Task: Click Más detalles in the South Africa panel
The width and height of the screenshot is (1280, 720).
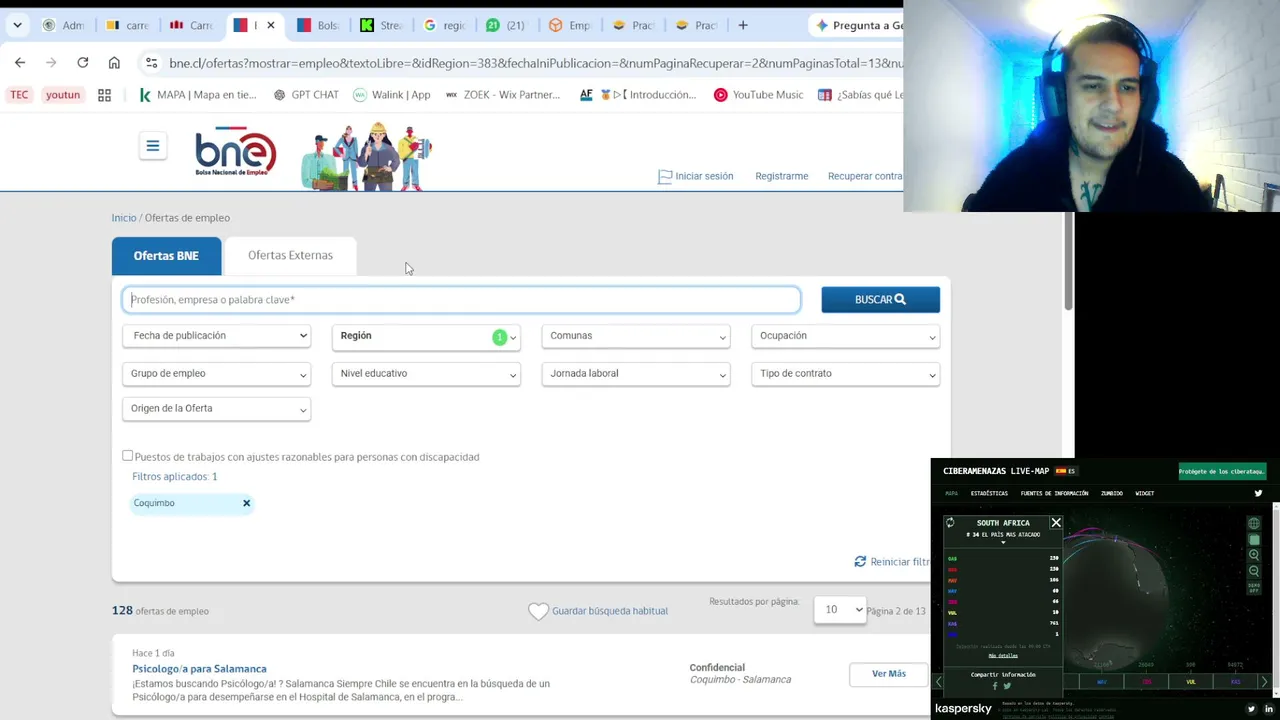Action: (1003, 656)
